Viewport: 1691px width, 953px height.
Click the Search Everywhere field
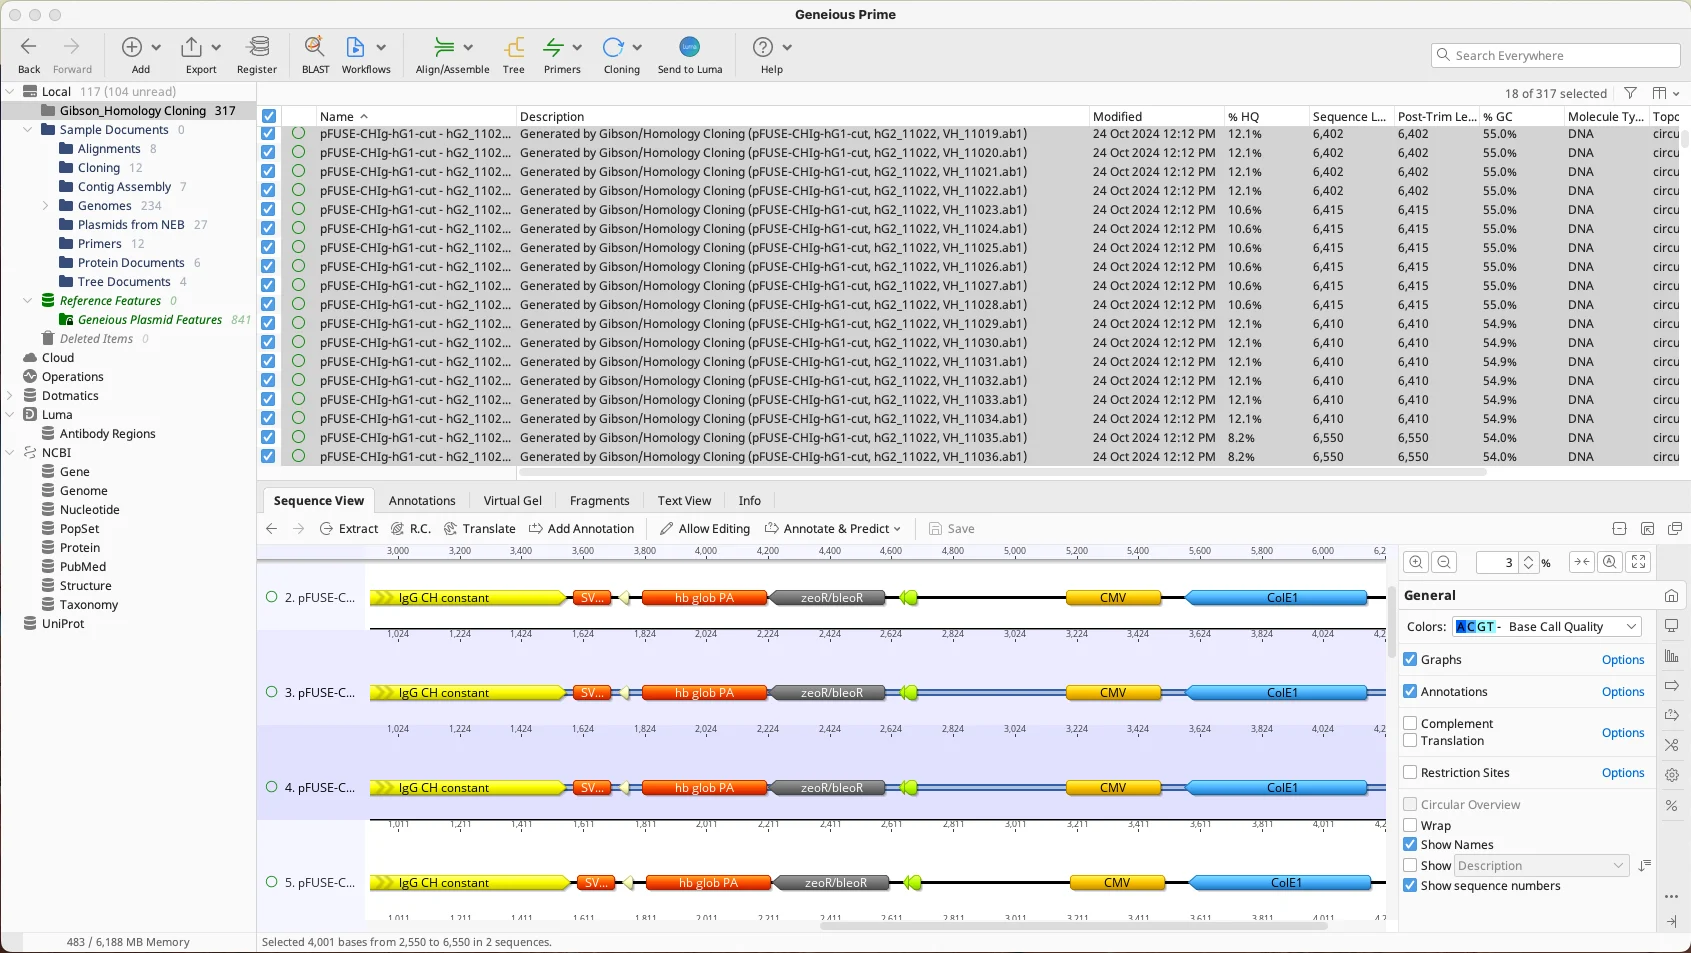tap(1556, 56)
